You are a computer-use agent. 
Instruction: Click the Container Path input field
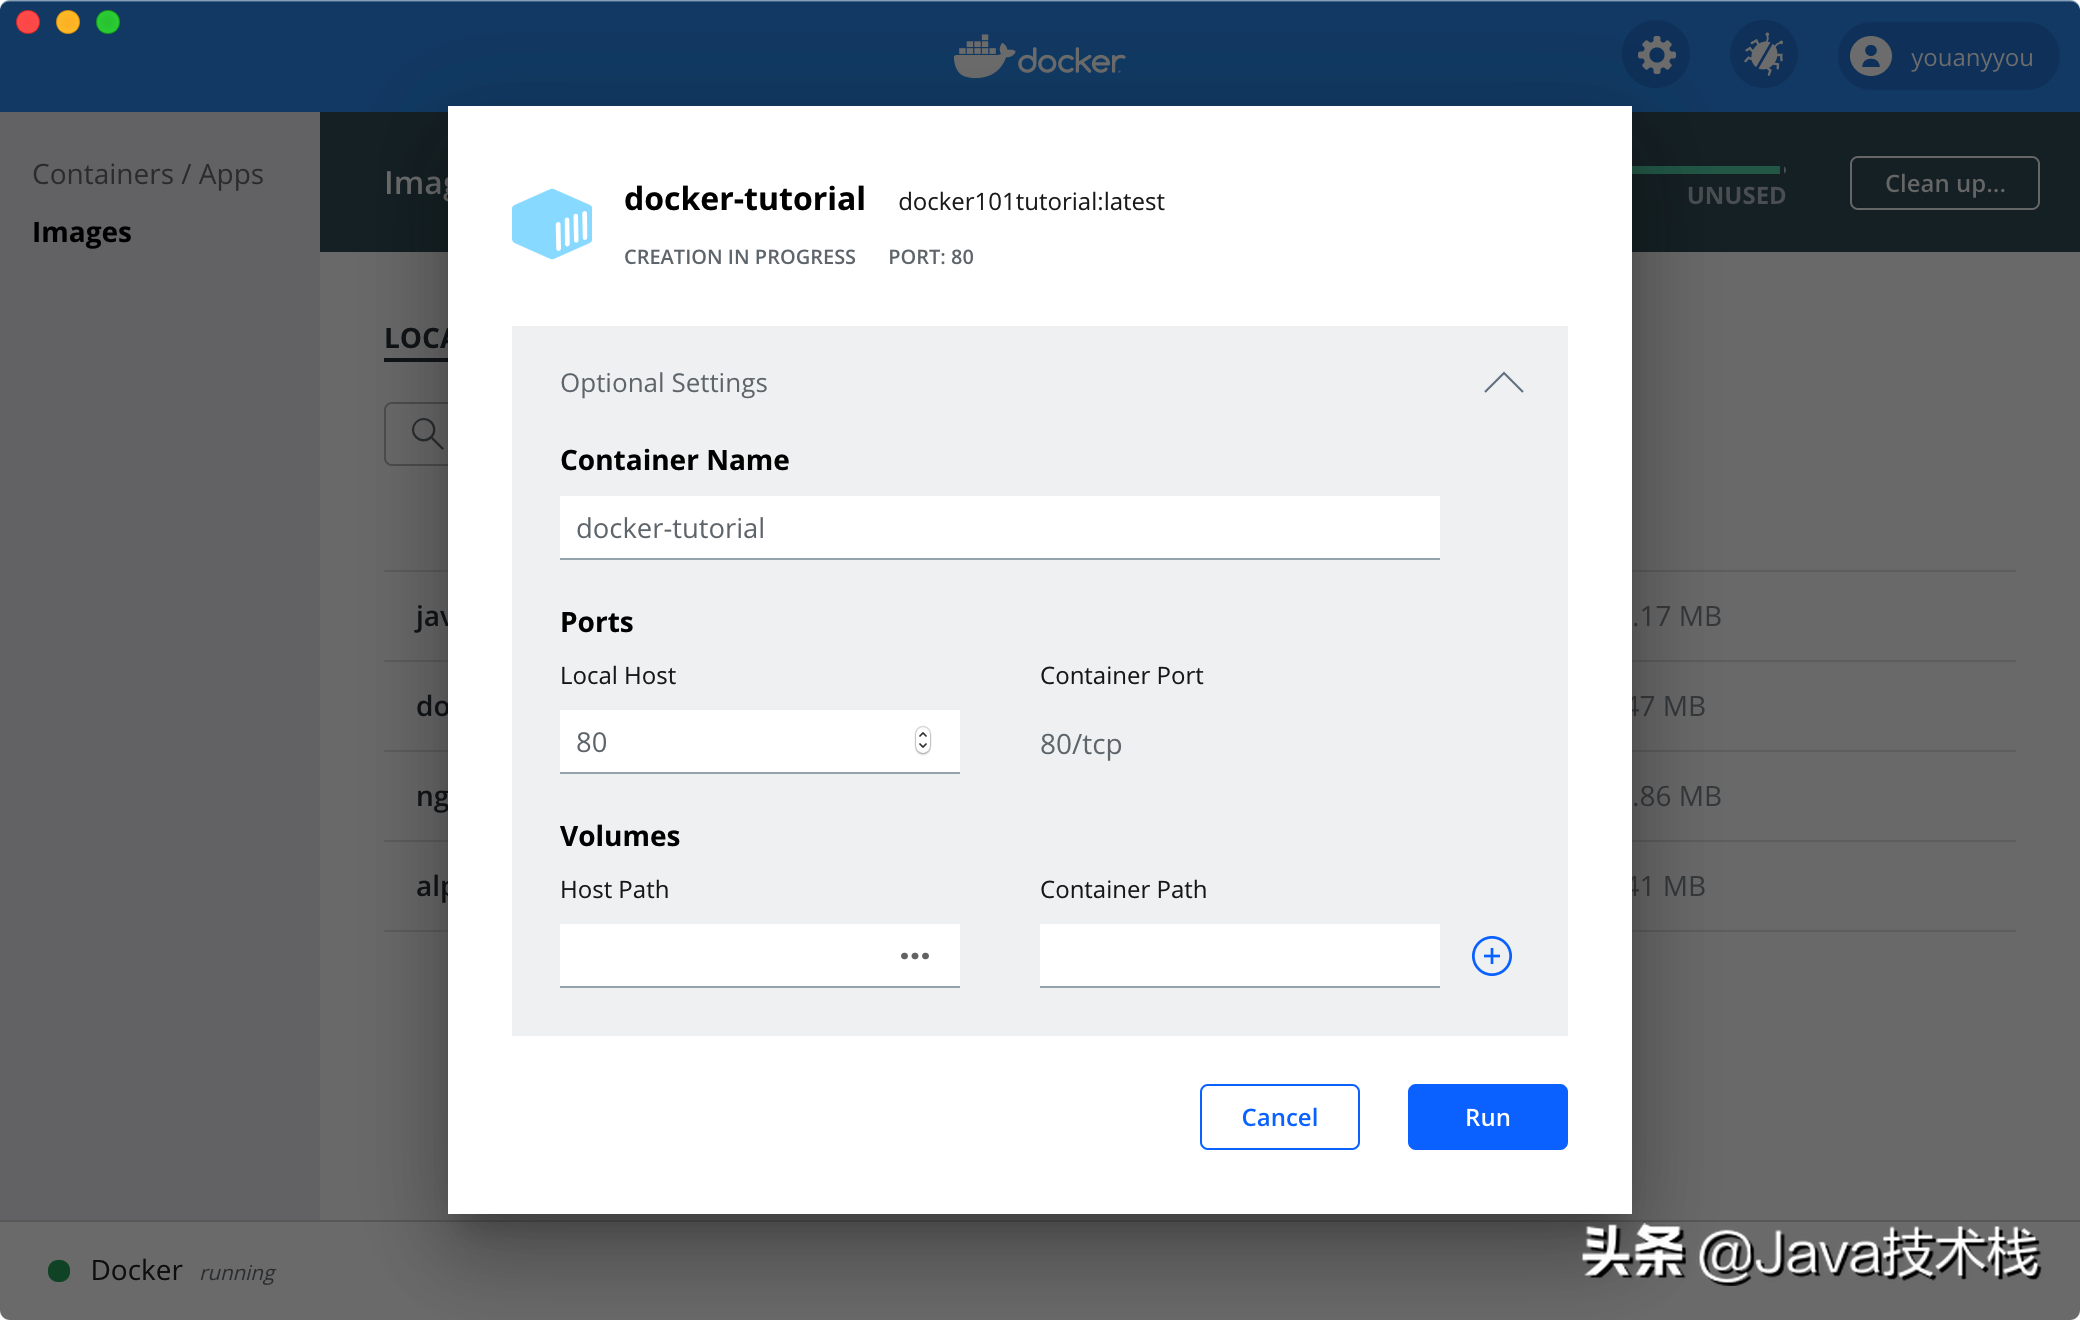(1239, 956)
